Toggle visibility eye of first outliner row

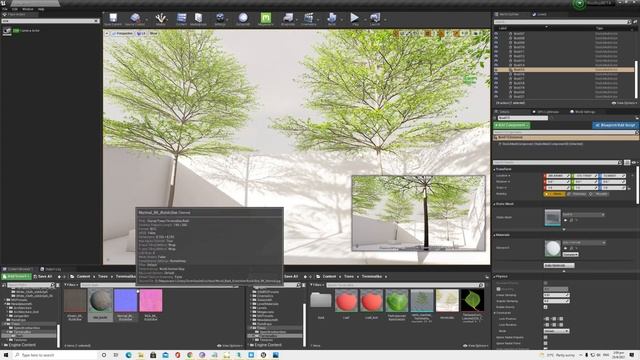coord(496,33)
